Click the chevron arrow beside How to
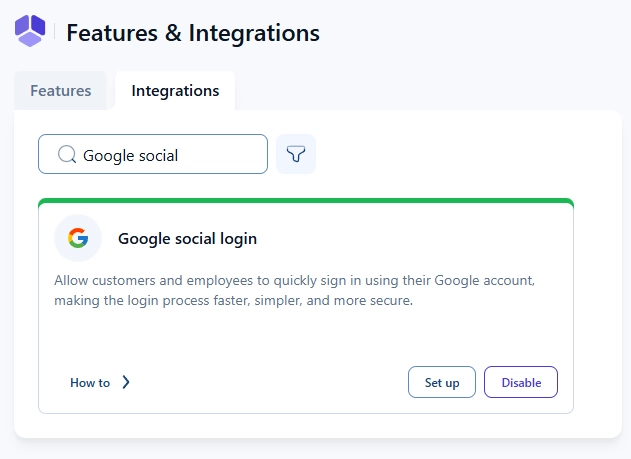631x459 pixels. click(x=126, y=382)
